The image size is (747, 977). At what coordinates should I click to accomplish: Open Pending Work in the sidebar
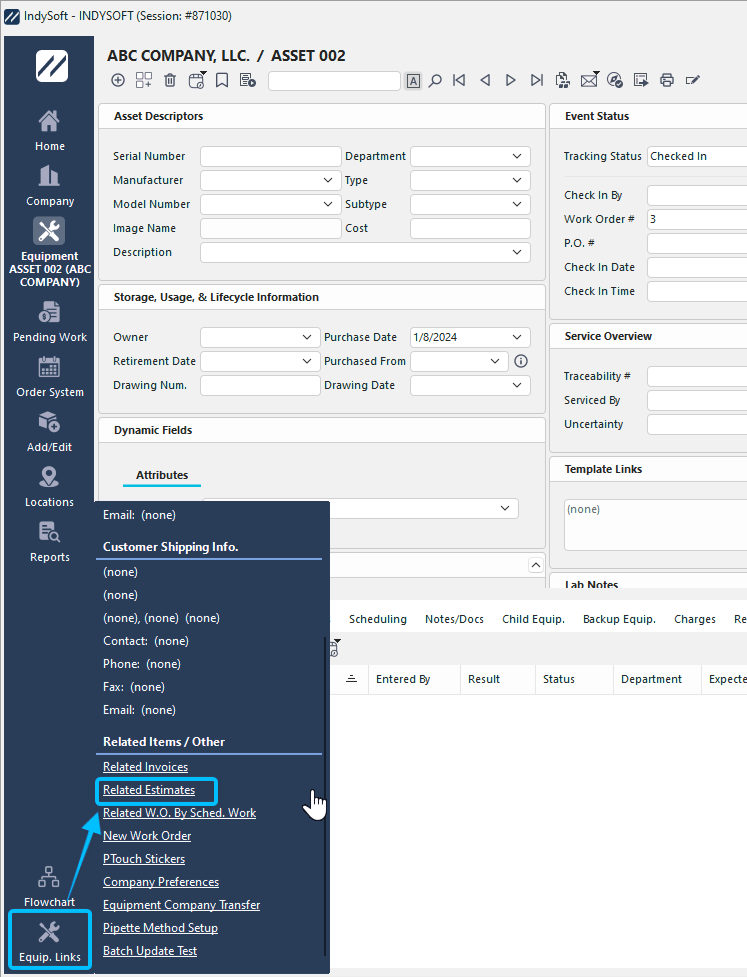coord(49,322)
